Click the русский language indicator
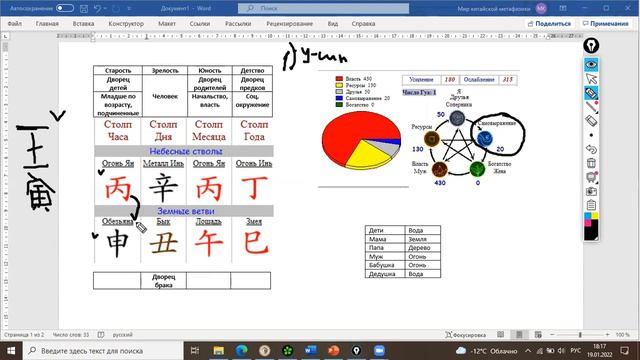This screenshot has width=640, height=360. [122, 335]
